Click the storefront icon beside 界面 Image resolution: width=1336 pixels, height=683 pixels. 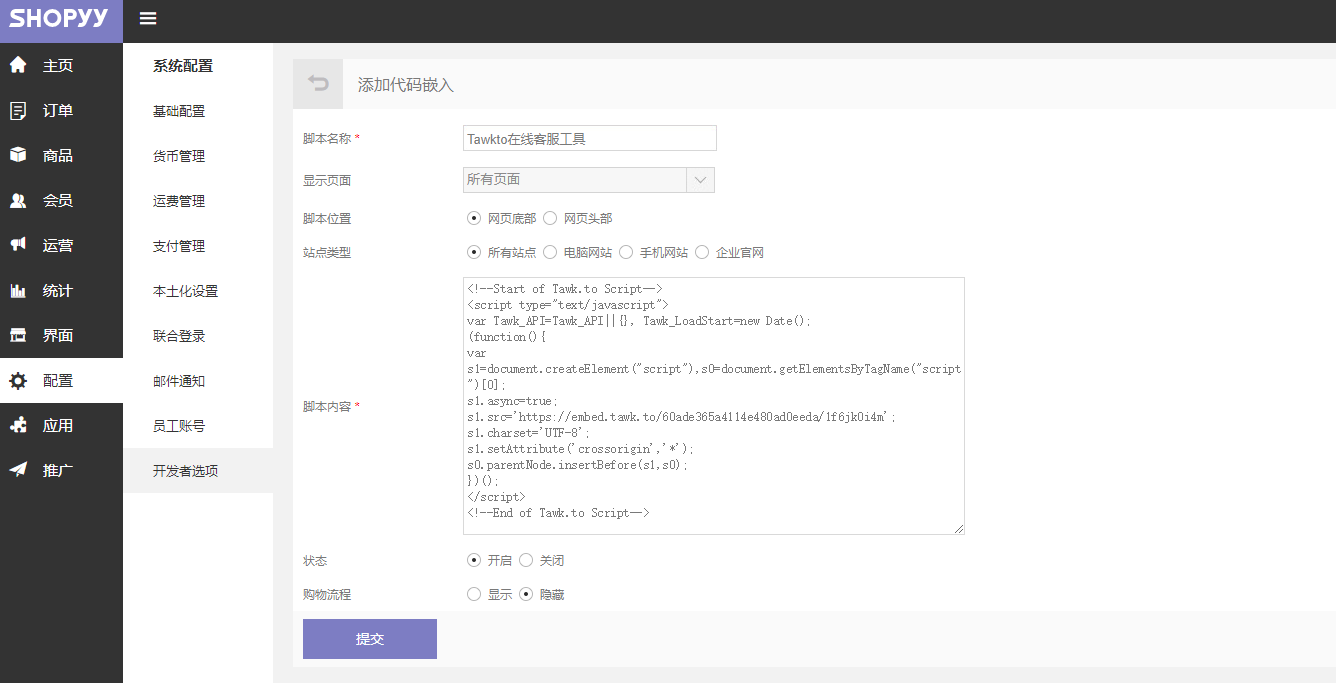tap(18, 335)
